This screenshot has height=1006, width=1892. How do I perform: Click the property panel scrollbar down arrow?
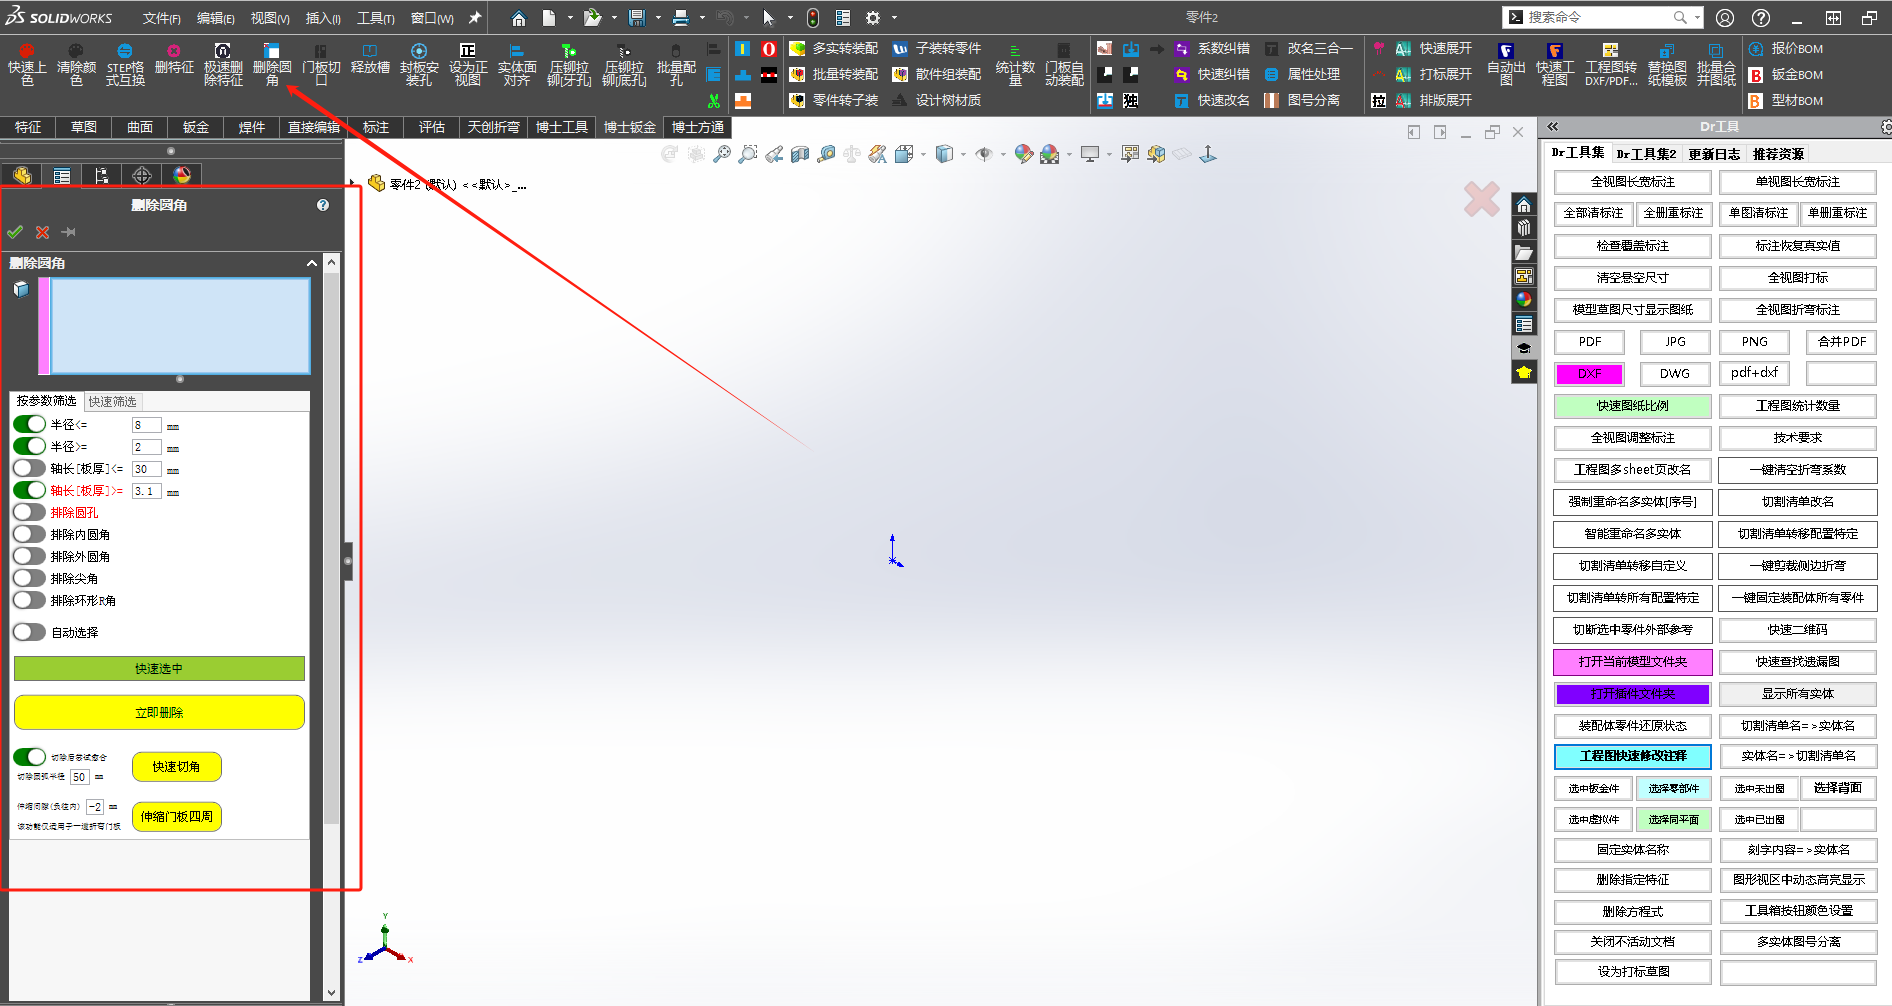(332, 993)
